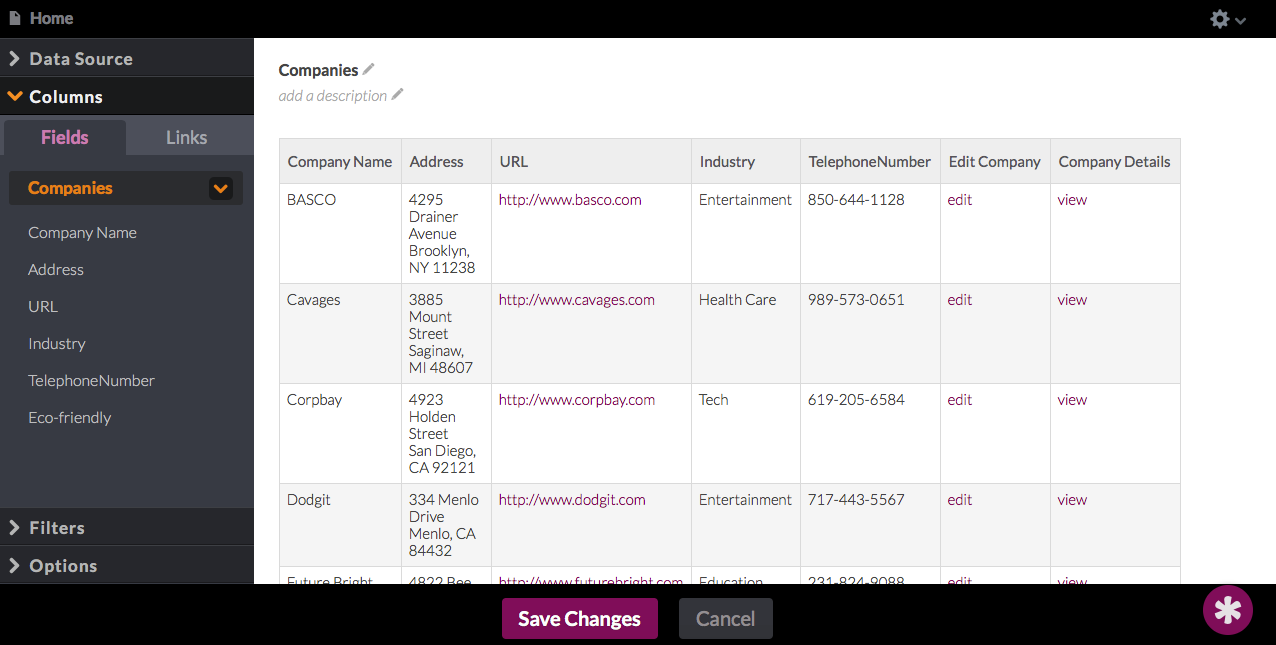1276x645 pixels.
Task: Select the URL column header
Action: click(591, 161)
